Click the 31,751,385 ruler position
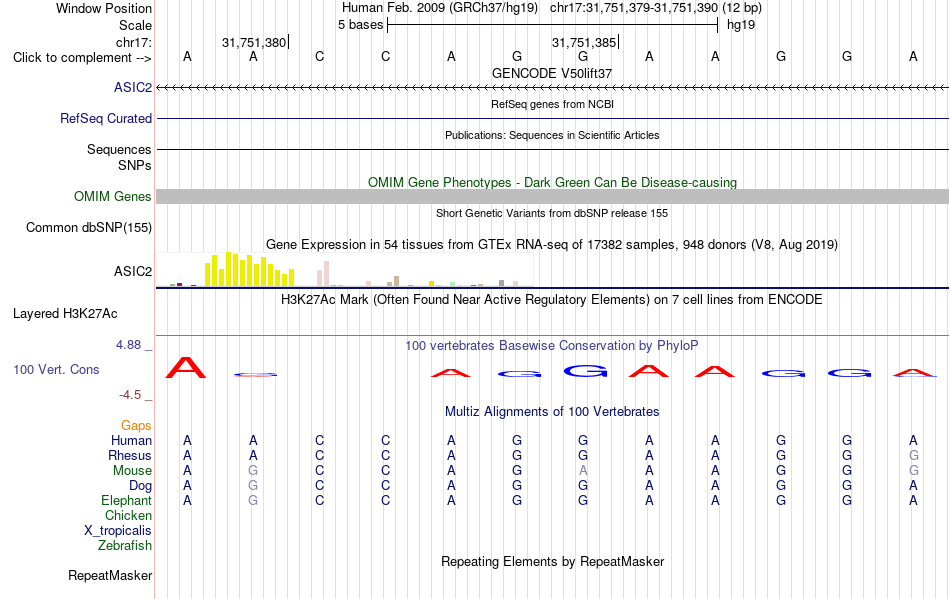This screenshot has width=950, height=599. pos(584,42)
